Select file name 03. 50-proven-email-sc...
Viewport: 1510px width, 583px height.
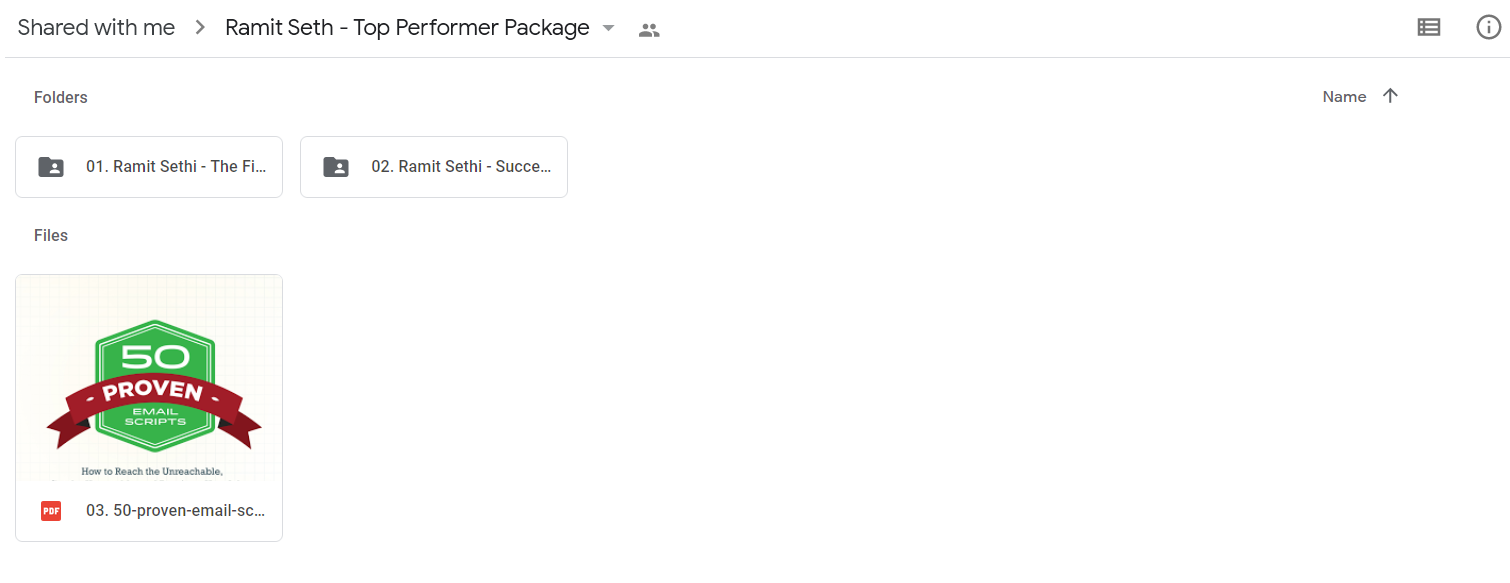[176, 511]
